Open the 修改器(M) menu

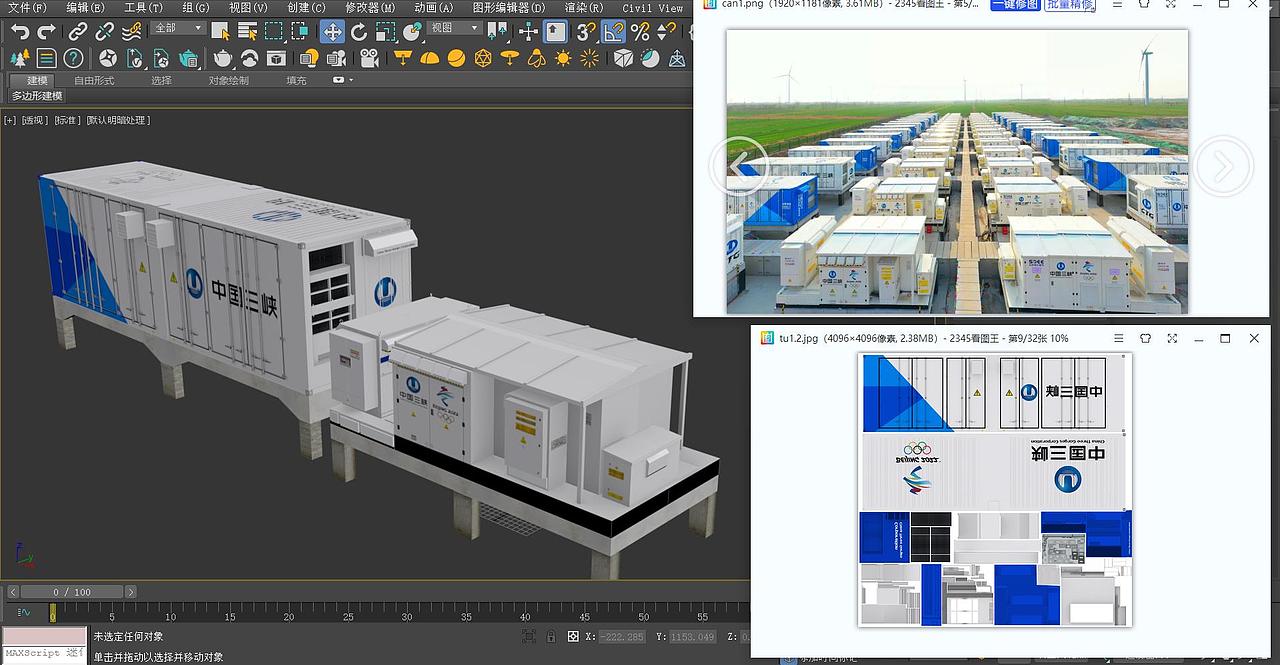point(370,8)
